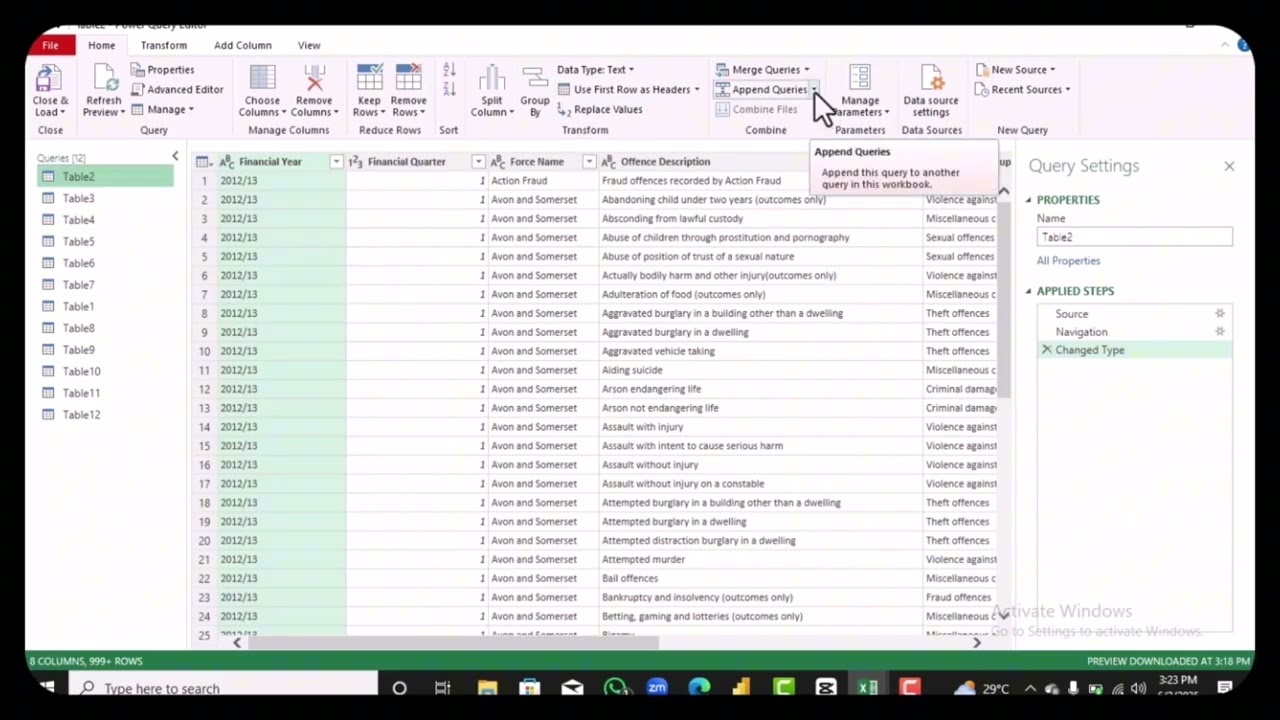Open the Advanced Editor
This screenshot has width=1280, height=720.
177,89
